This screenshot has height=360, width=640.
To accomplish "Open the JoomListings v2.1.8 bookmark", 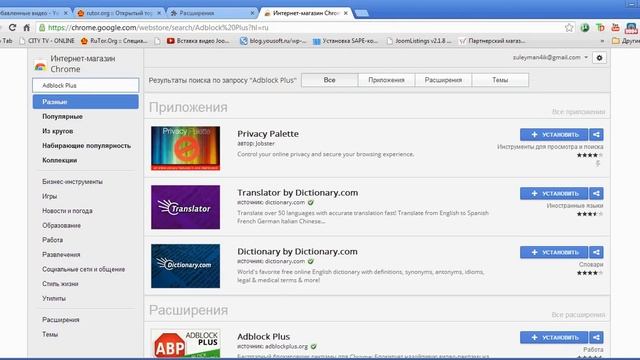I will coord(419,41).
